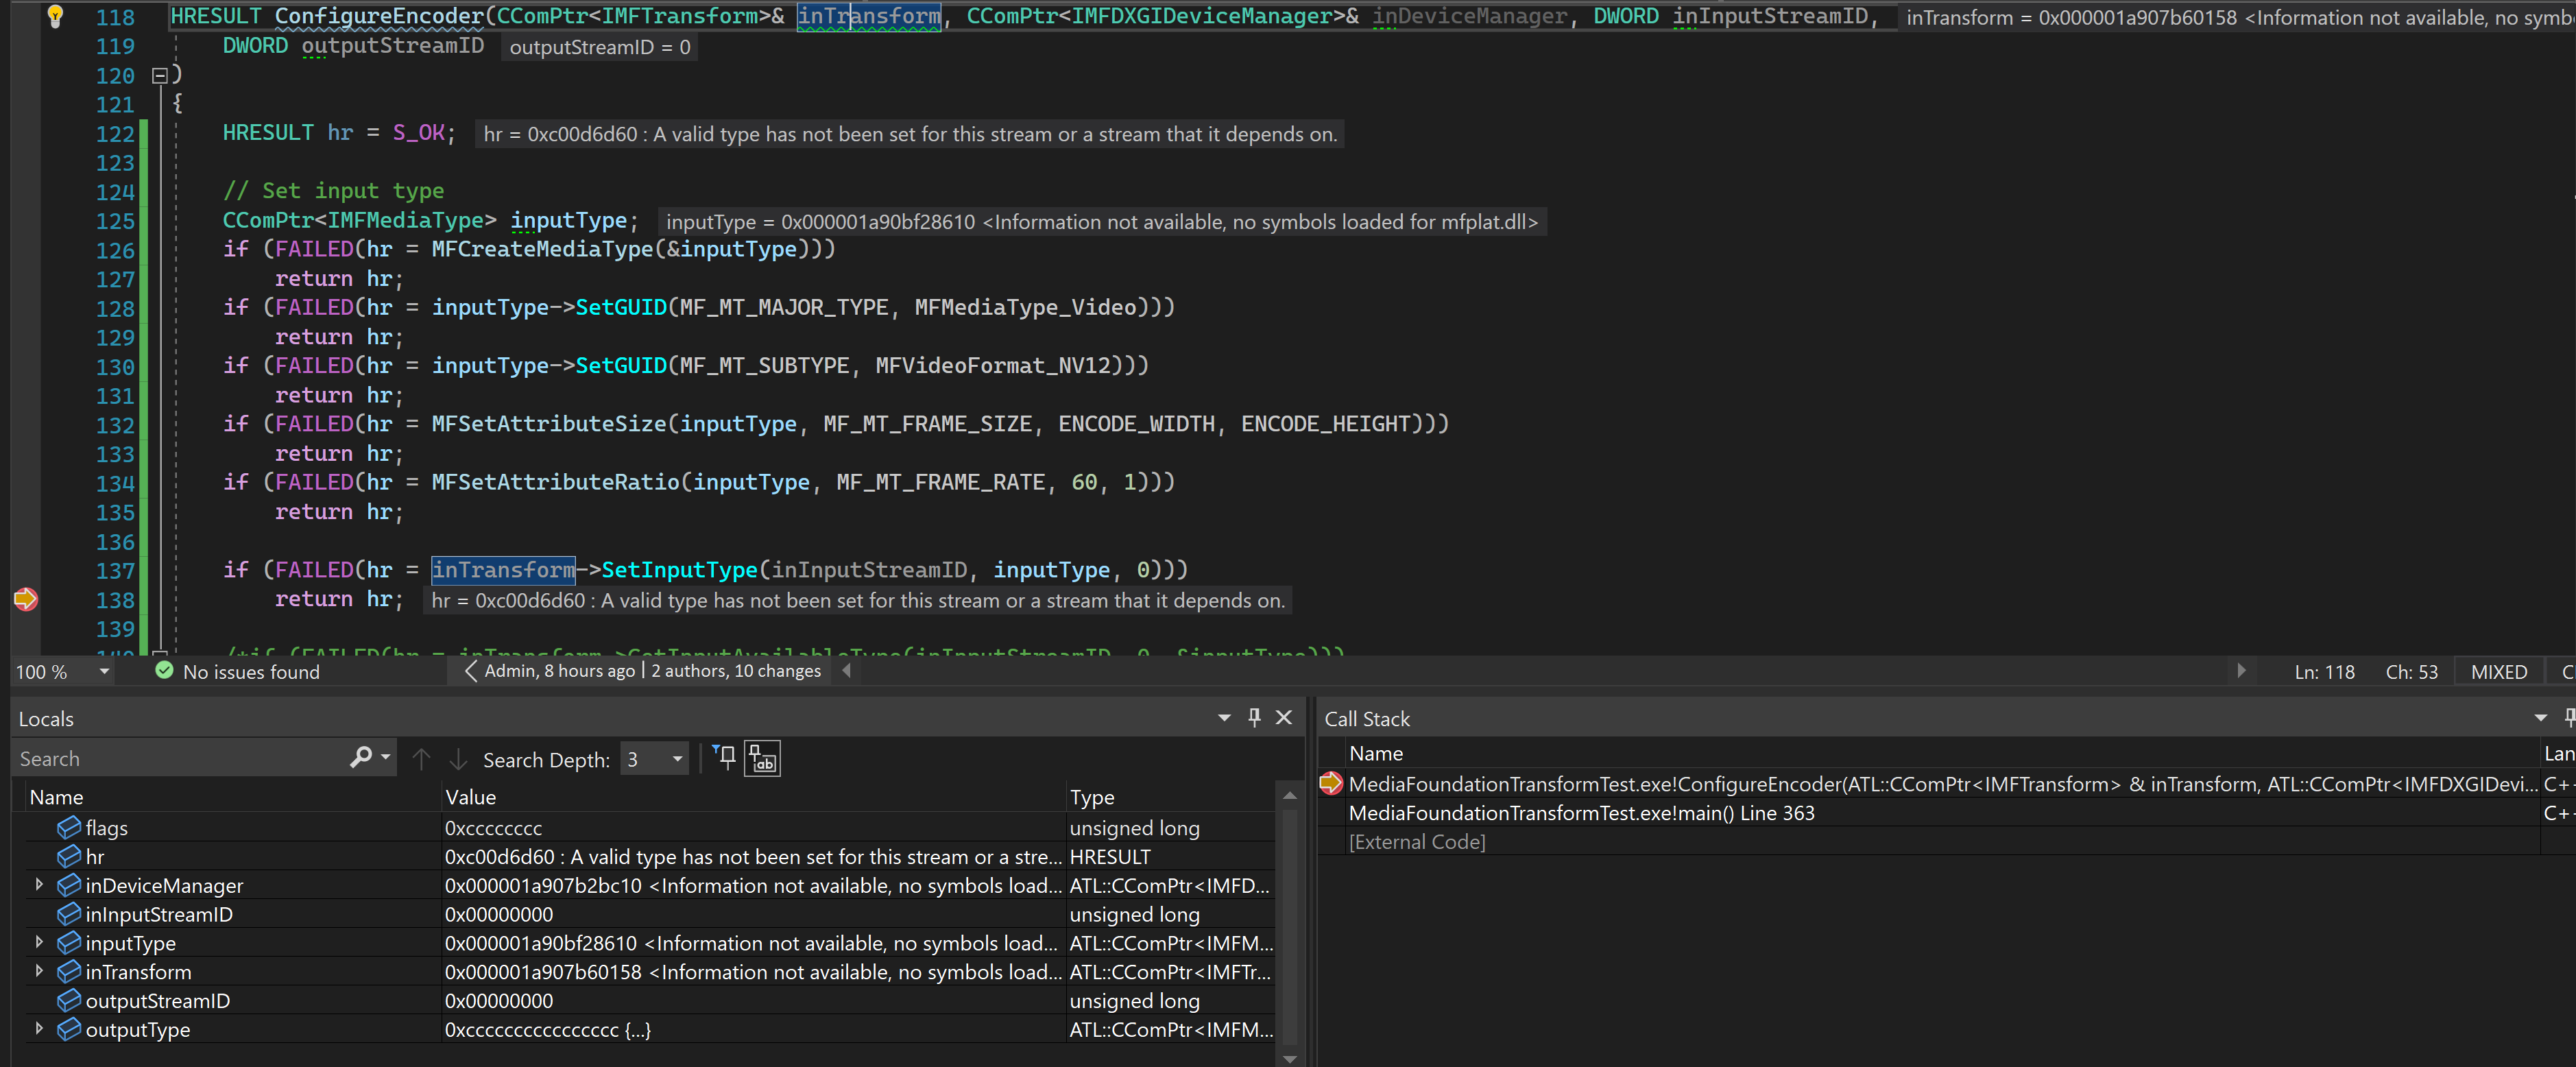This screenshot has height=1067, width=2576.
Task: Expand the inDeviceManager variable
Action: pyautogui.click(x=39, y=884)
